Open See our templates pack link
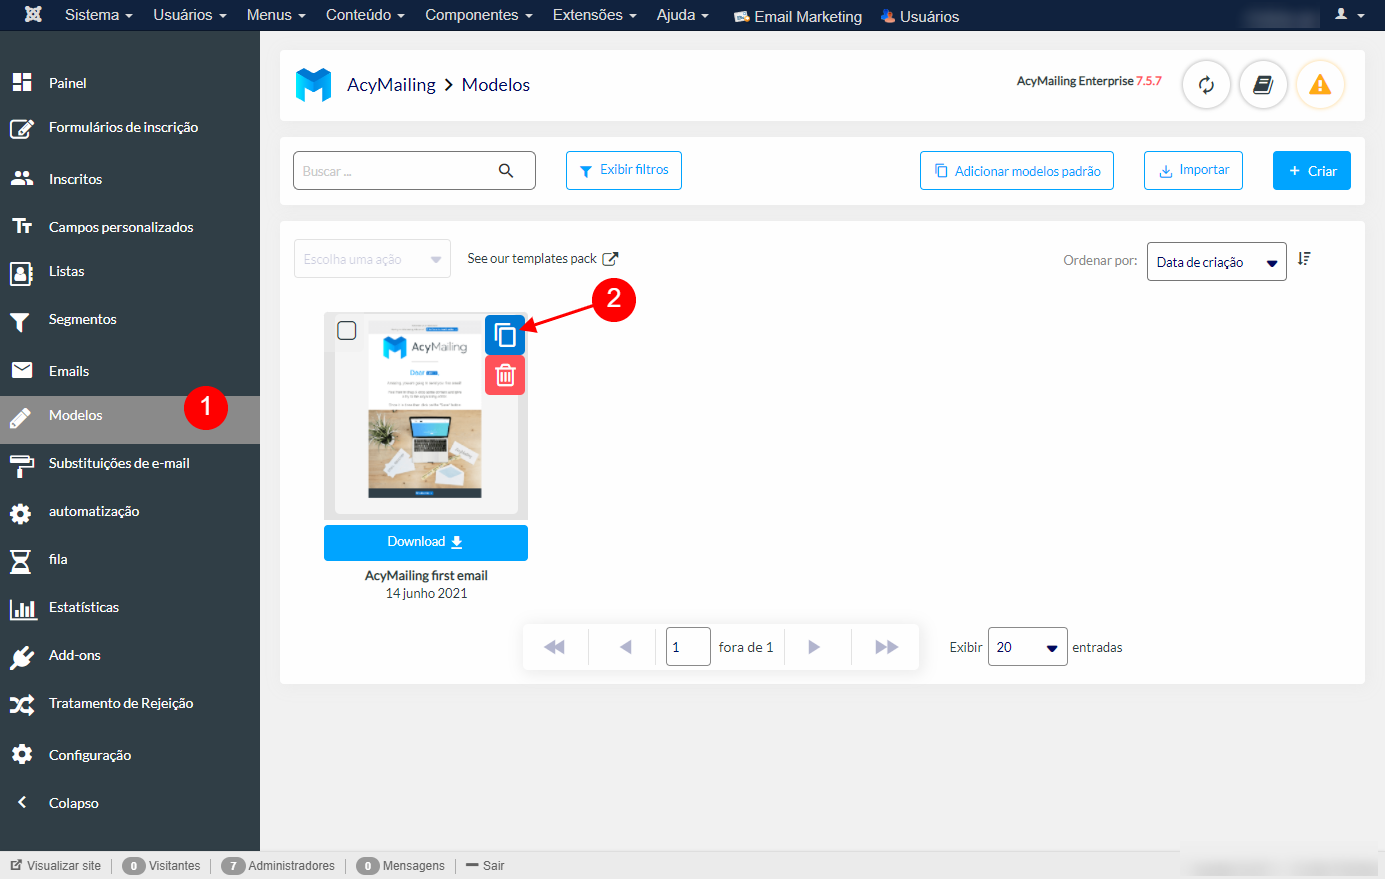Screen dimensions: 1385x879 542,258
